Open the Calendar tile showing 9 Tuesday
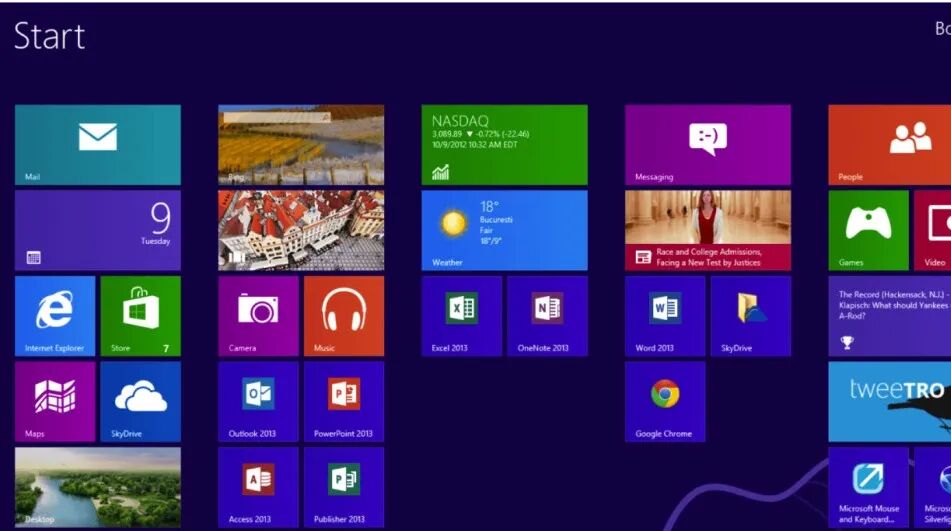Image resolution: width=951 pixels, height=531 pixels. click(x=98, y=230)
